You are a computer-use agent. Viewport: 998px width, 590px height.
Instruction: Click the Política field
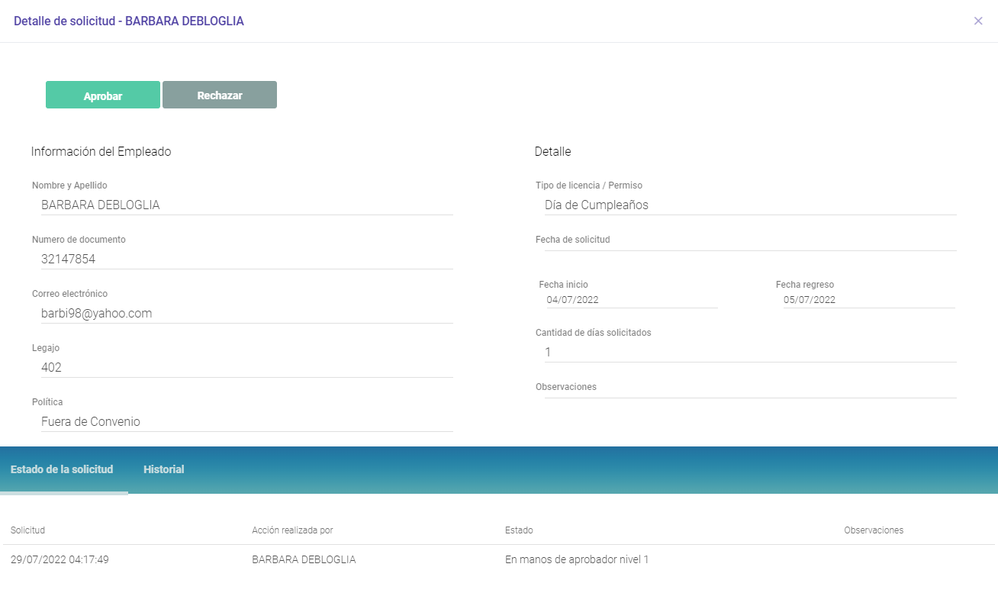247,421
